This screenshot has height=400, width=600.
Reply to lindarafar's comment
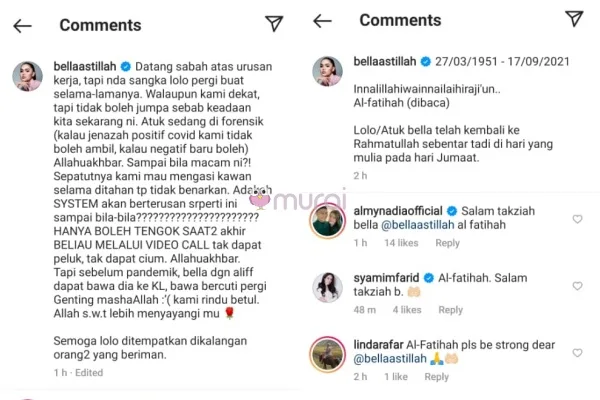tap(436, 377)
